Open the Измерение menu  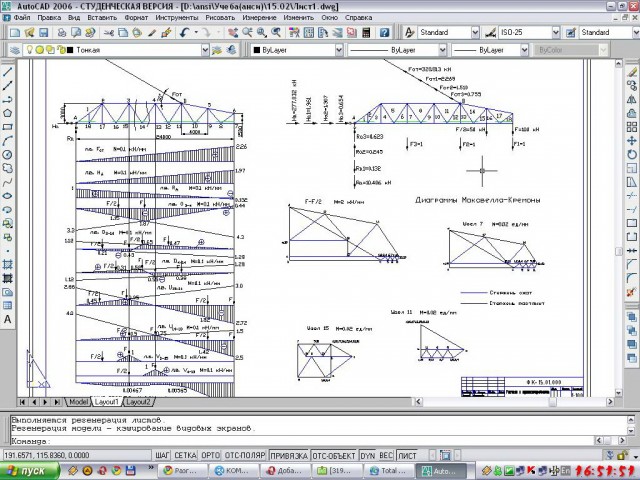tap(259, 18)
